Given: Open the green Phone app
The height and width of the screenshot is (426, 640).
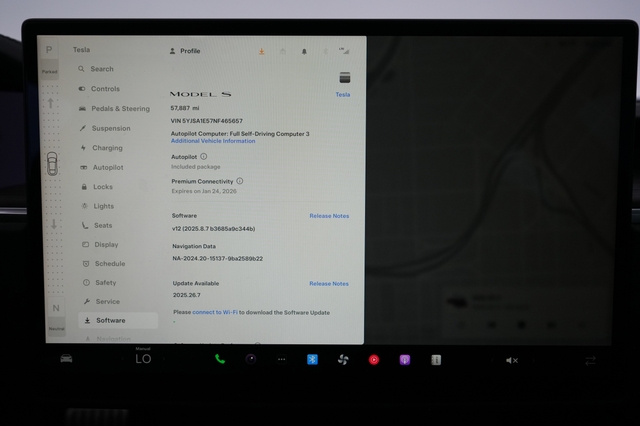Looking at the screenshot, I should point(220,359).
